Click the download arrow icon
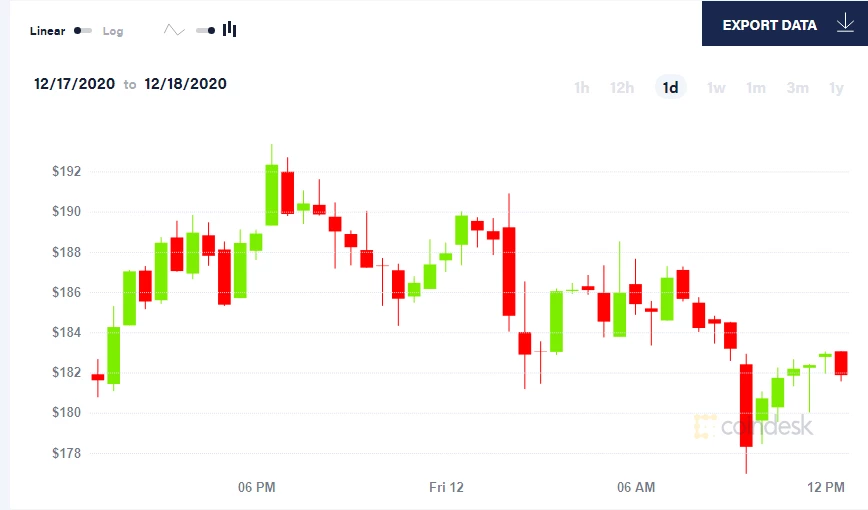 tap(845, 23)
